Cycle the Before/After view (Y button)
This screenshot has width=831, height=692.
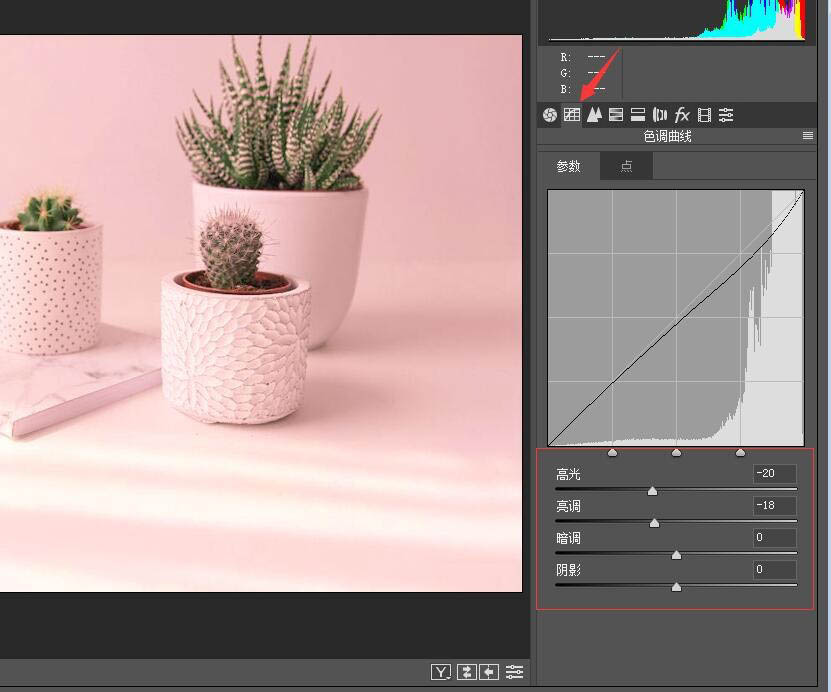441,672
